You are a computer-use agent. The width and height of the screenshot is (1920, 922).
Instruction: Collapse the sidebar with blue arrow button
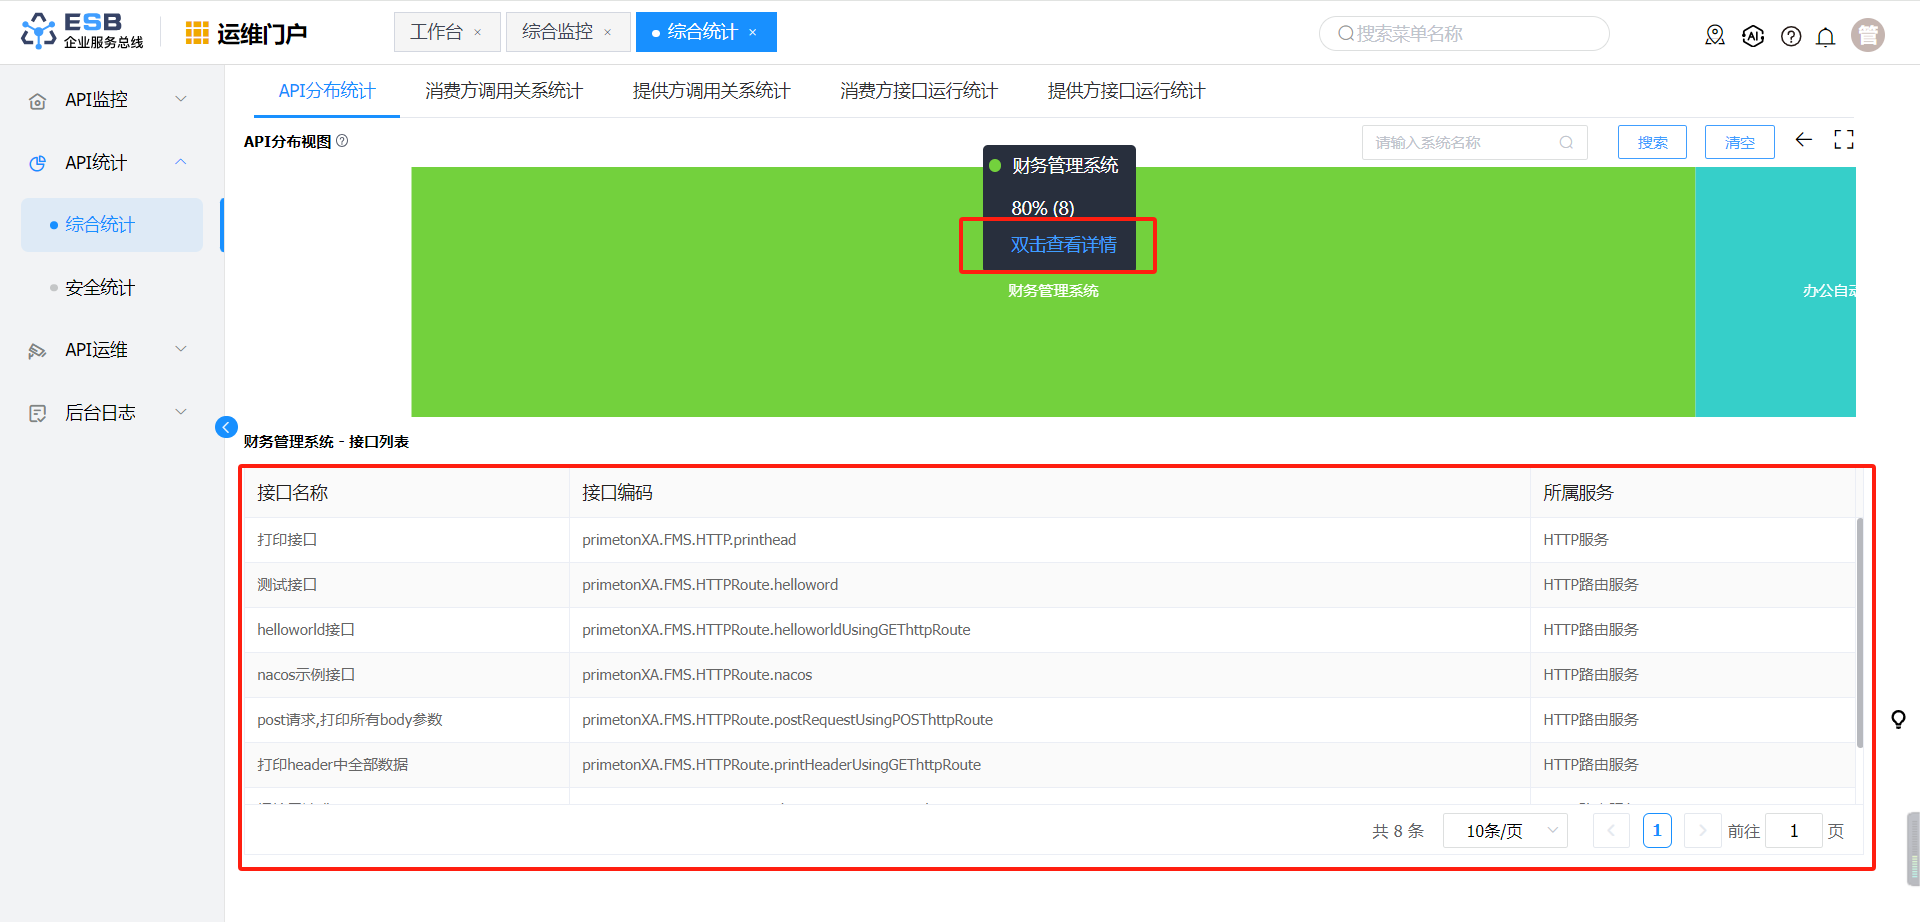(226, 427)
